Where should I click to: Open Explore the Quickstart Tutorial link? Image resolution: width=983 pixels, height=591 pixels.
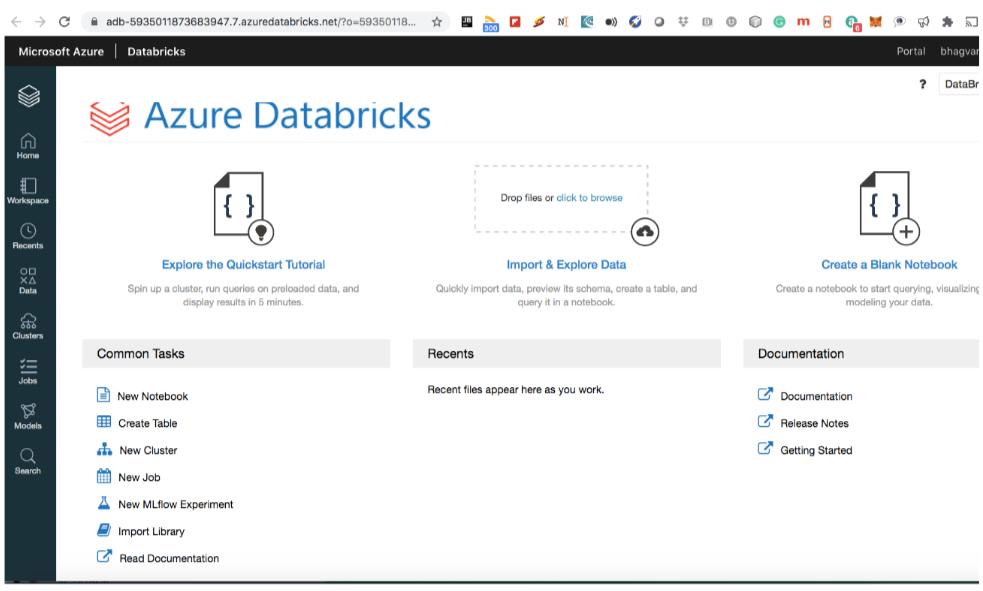(243, 264)
